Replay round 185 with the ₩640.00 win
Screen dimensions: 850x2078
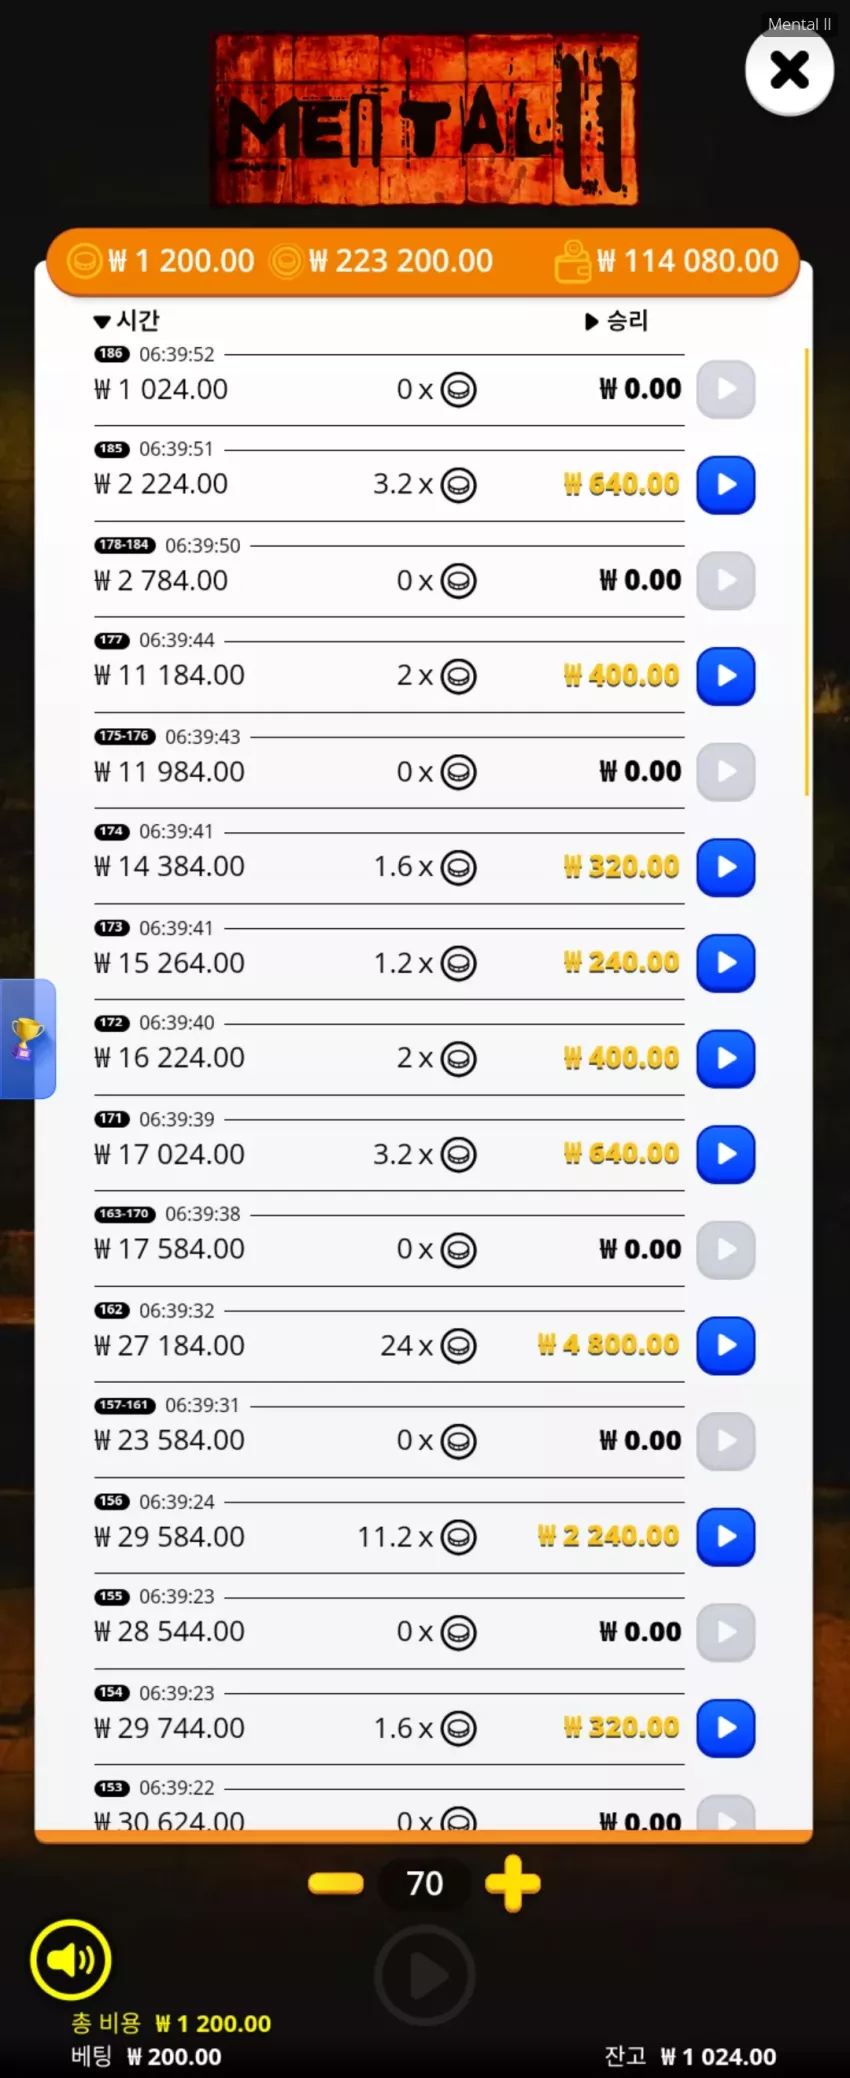[725, 485]
